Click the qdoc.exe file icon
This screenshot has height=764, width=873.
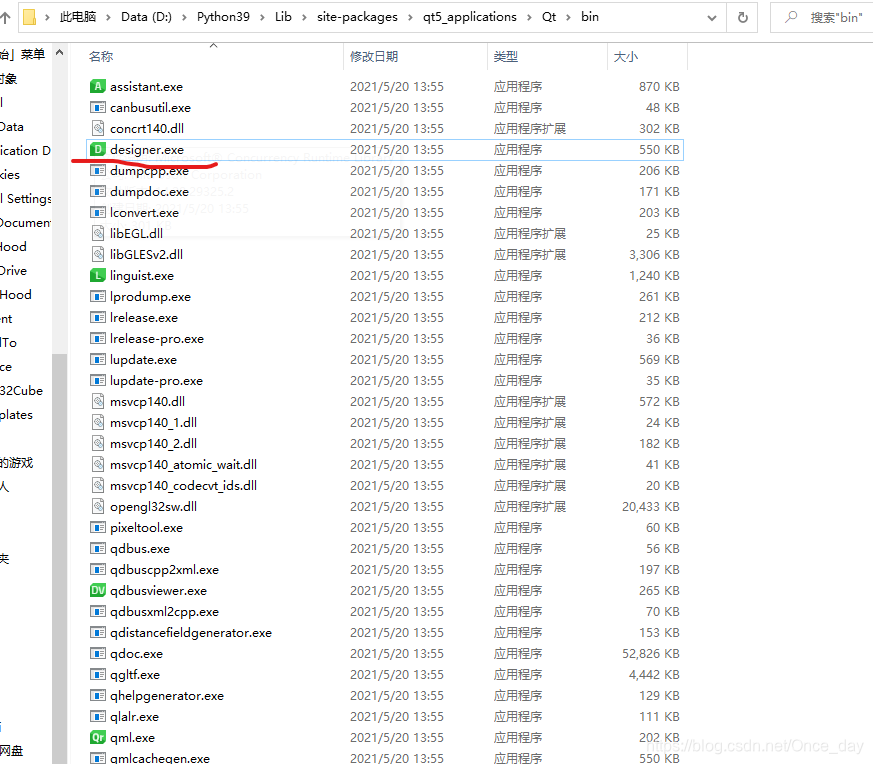pos(97,653)
